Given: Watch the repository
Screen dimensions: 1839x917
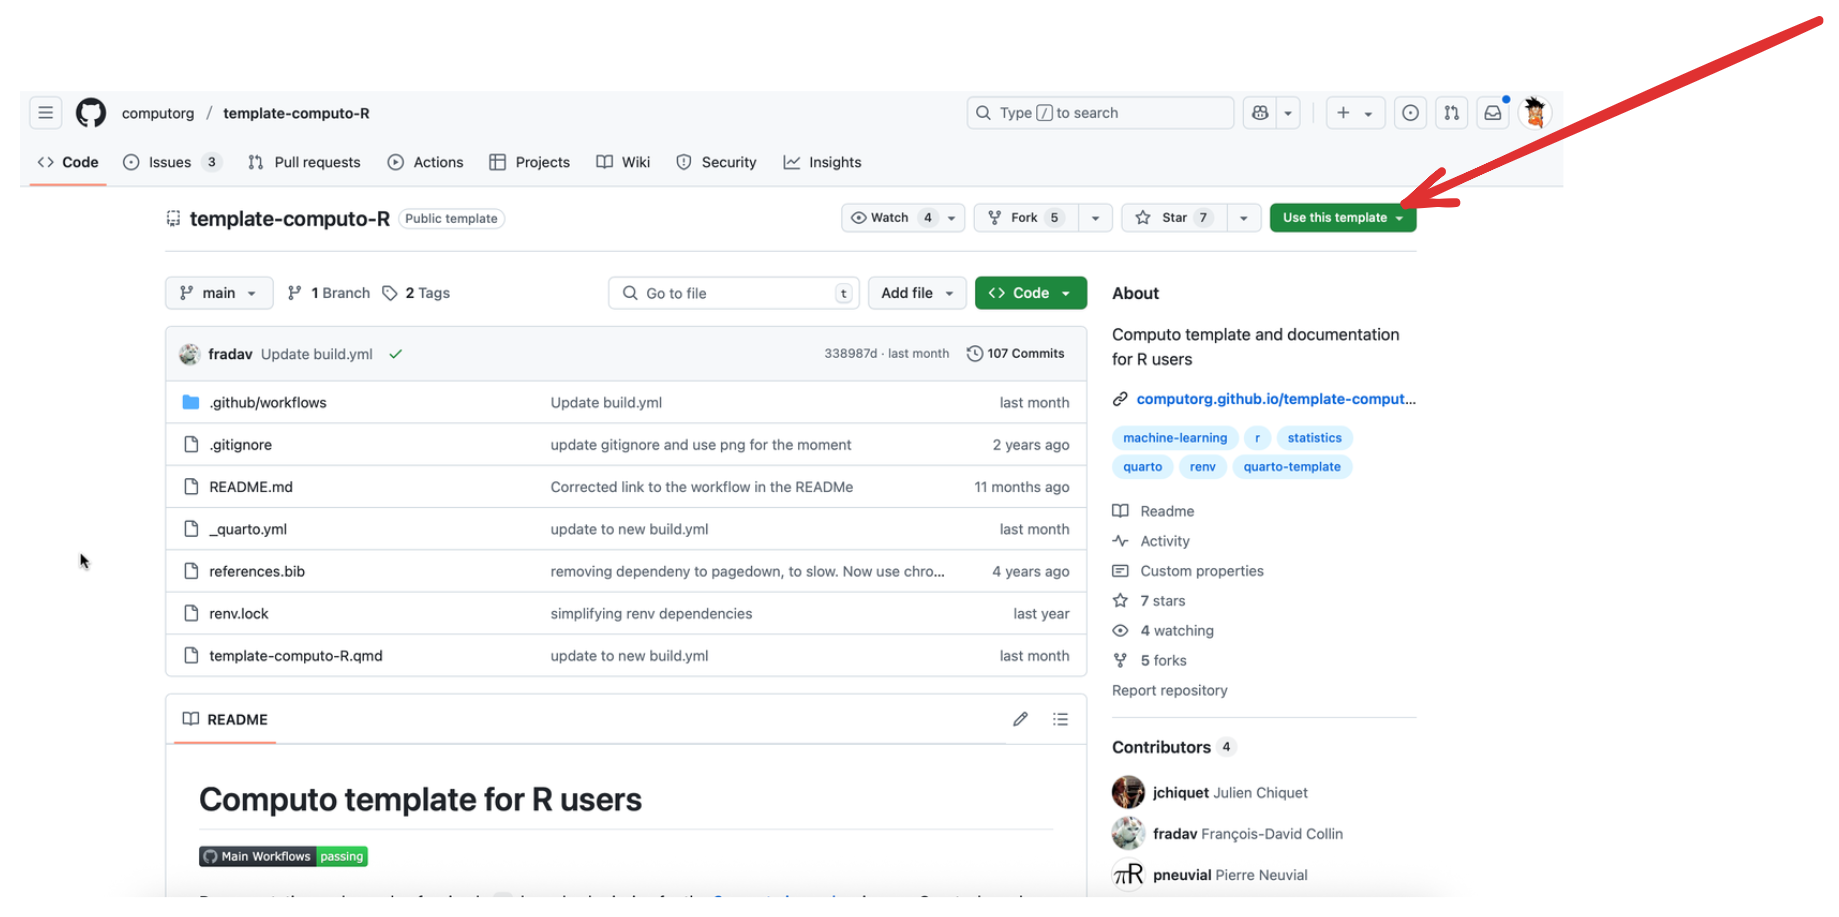Looking at the screenshot, I should click(x=903, y=217).
